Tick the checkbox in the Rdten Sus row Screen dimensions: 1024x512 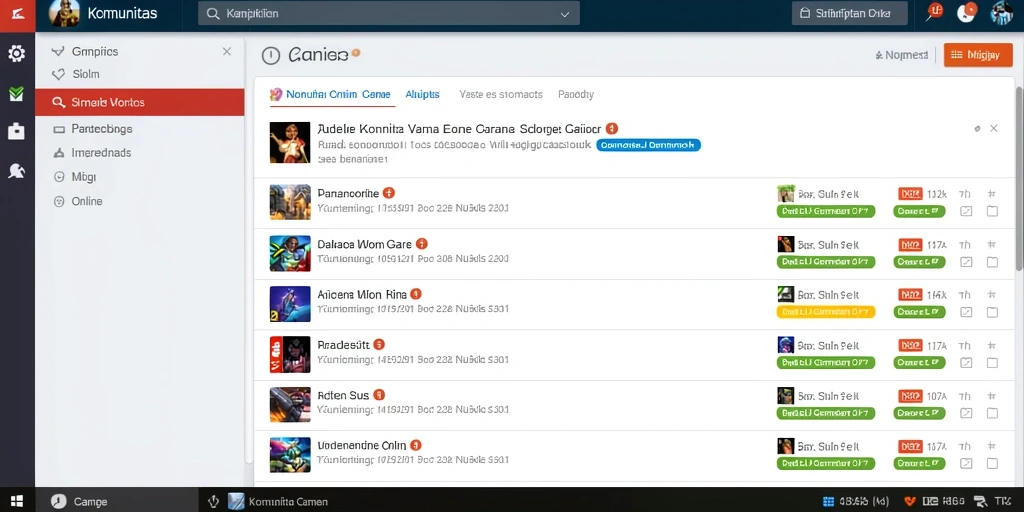click(992, 413)
